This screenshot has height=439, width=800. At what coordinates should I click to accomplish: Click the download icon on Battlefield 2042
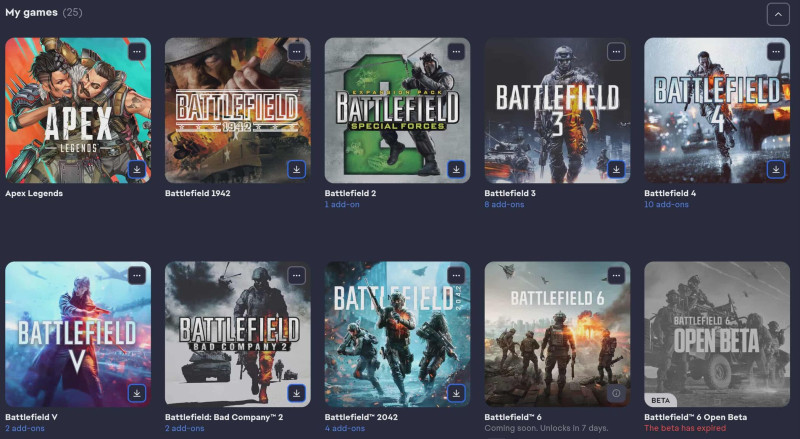click(456, 393)
